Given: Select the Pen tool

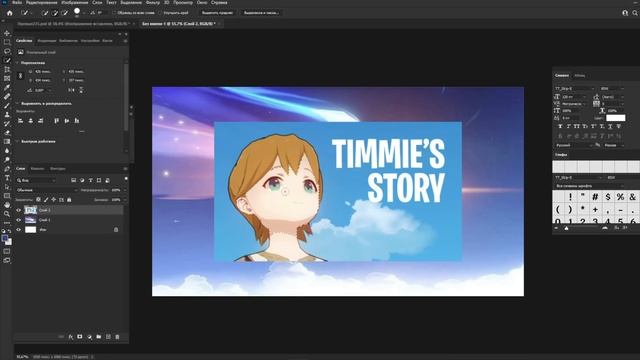Looking at the screenshot, I should (7, 169).
